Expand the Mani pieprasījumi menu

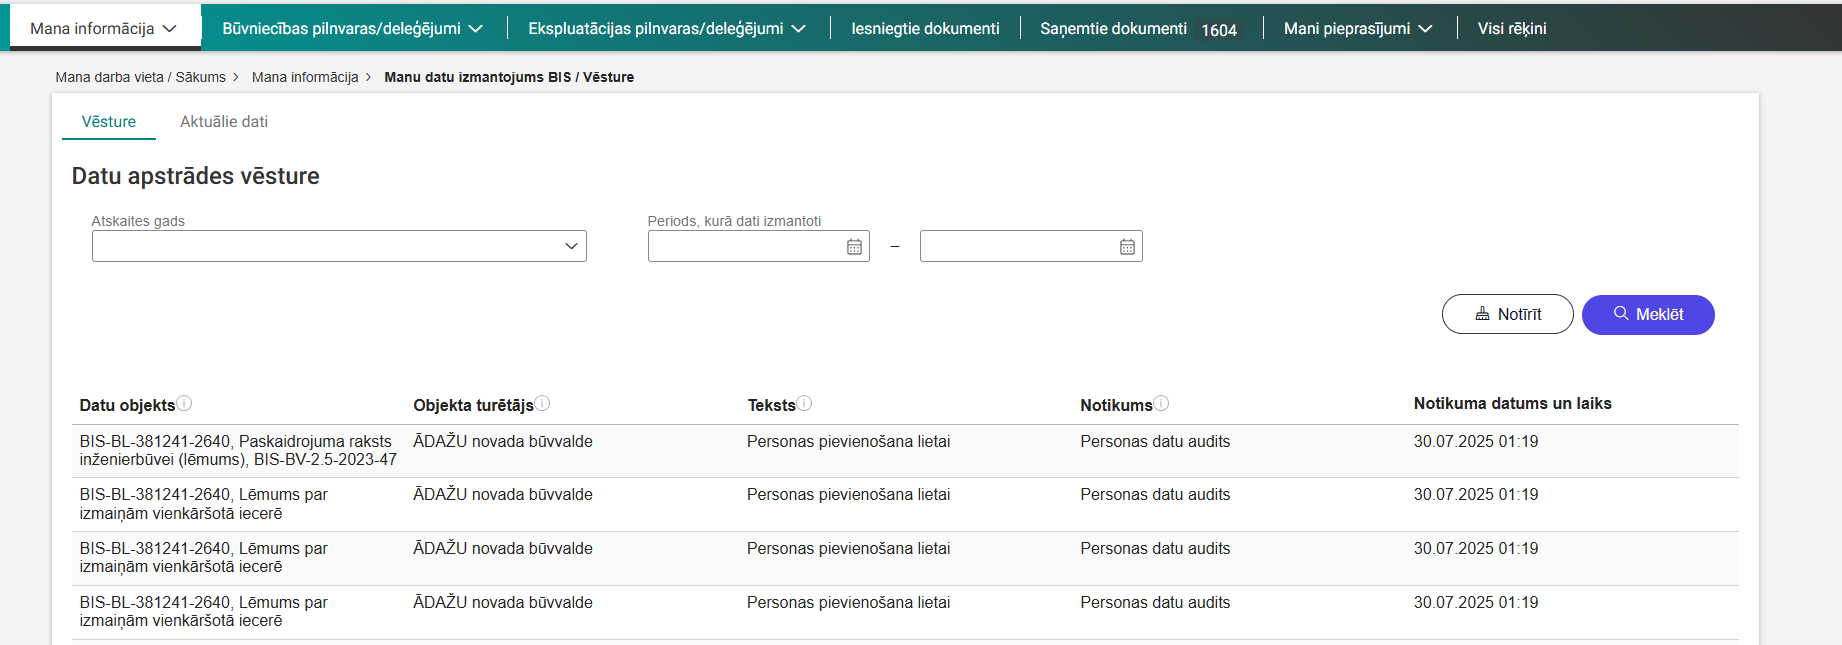coord(1357,28)
